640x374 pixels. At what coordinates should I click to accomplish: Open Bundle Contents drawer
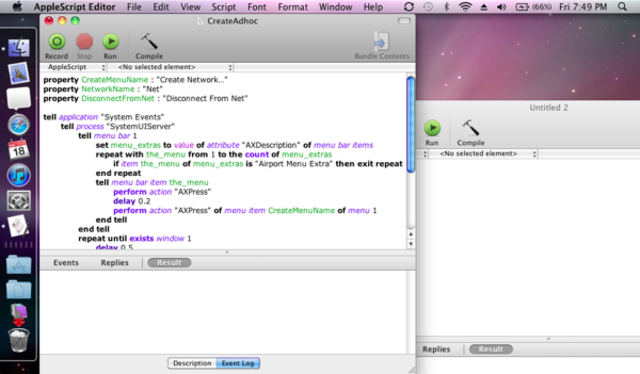click(x=382, y=46)
